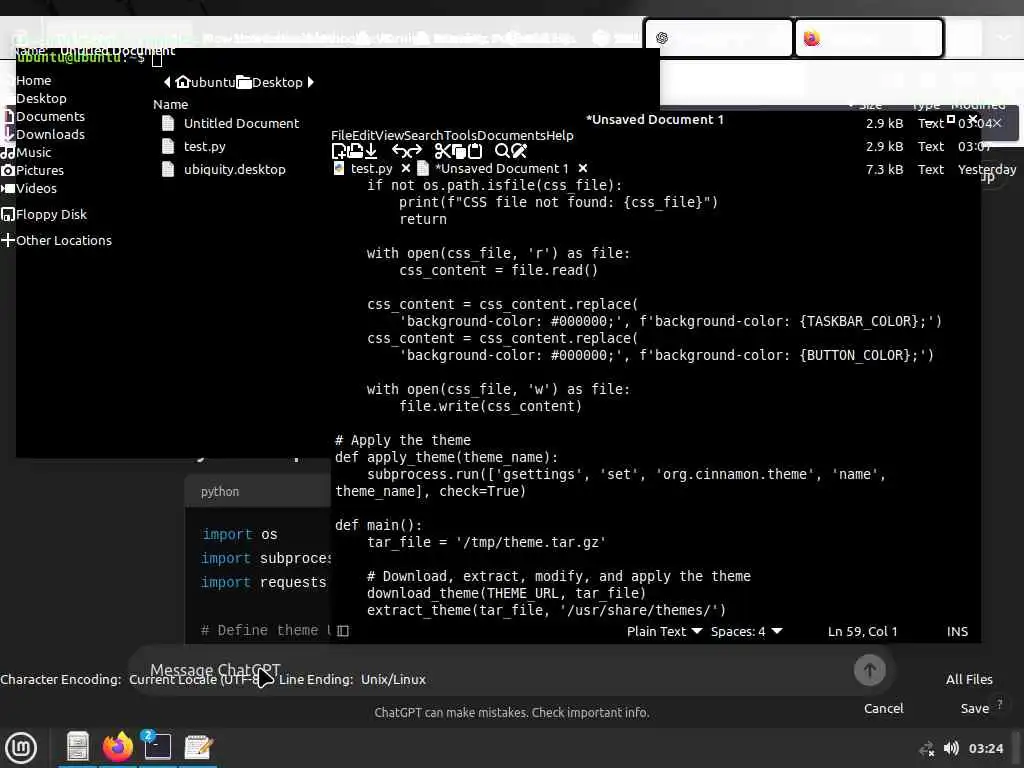
Task: Open the Character Encoding dropdown
Action: pyautogui.click(x=199, y=680)
